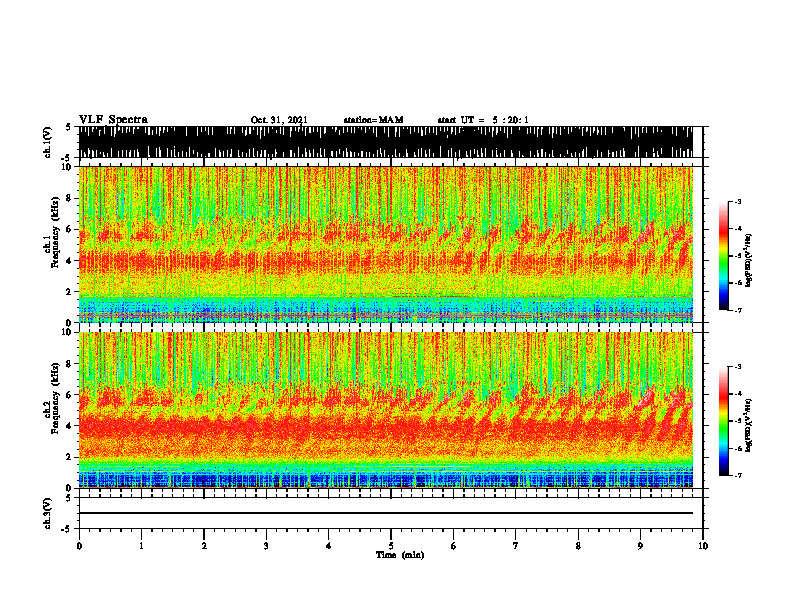Click the ch.2 spectrogram color bar

723,421
